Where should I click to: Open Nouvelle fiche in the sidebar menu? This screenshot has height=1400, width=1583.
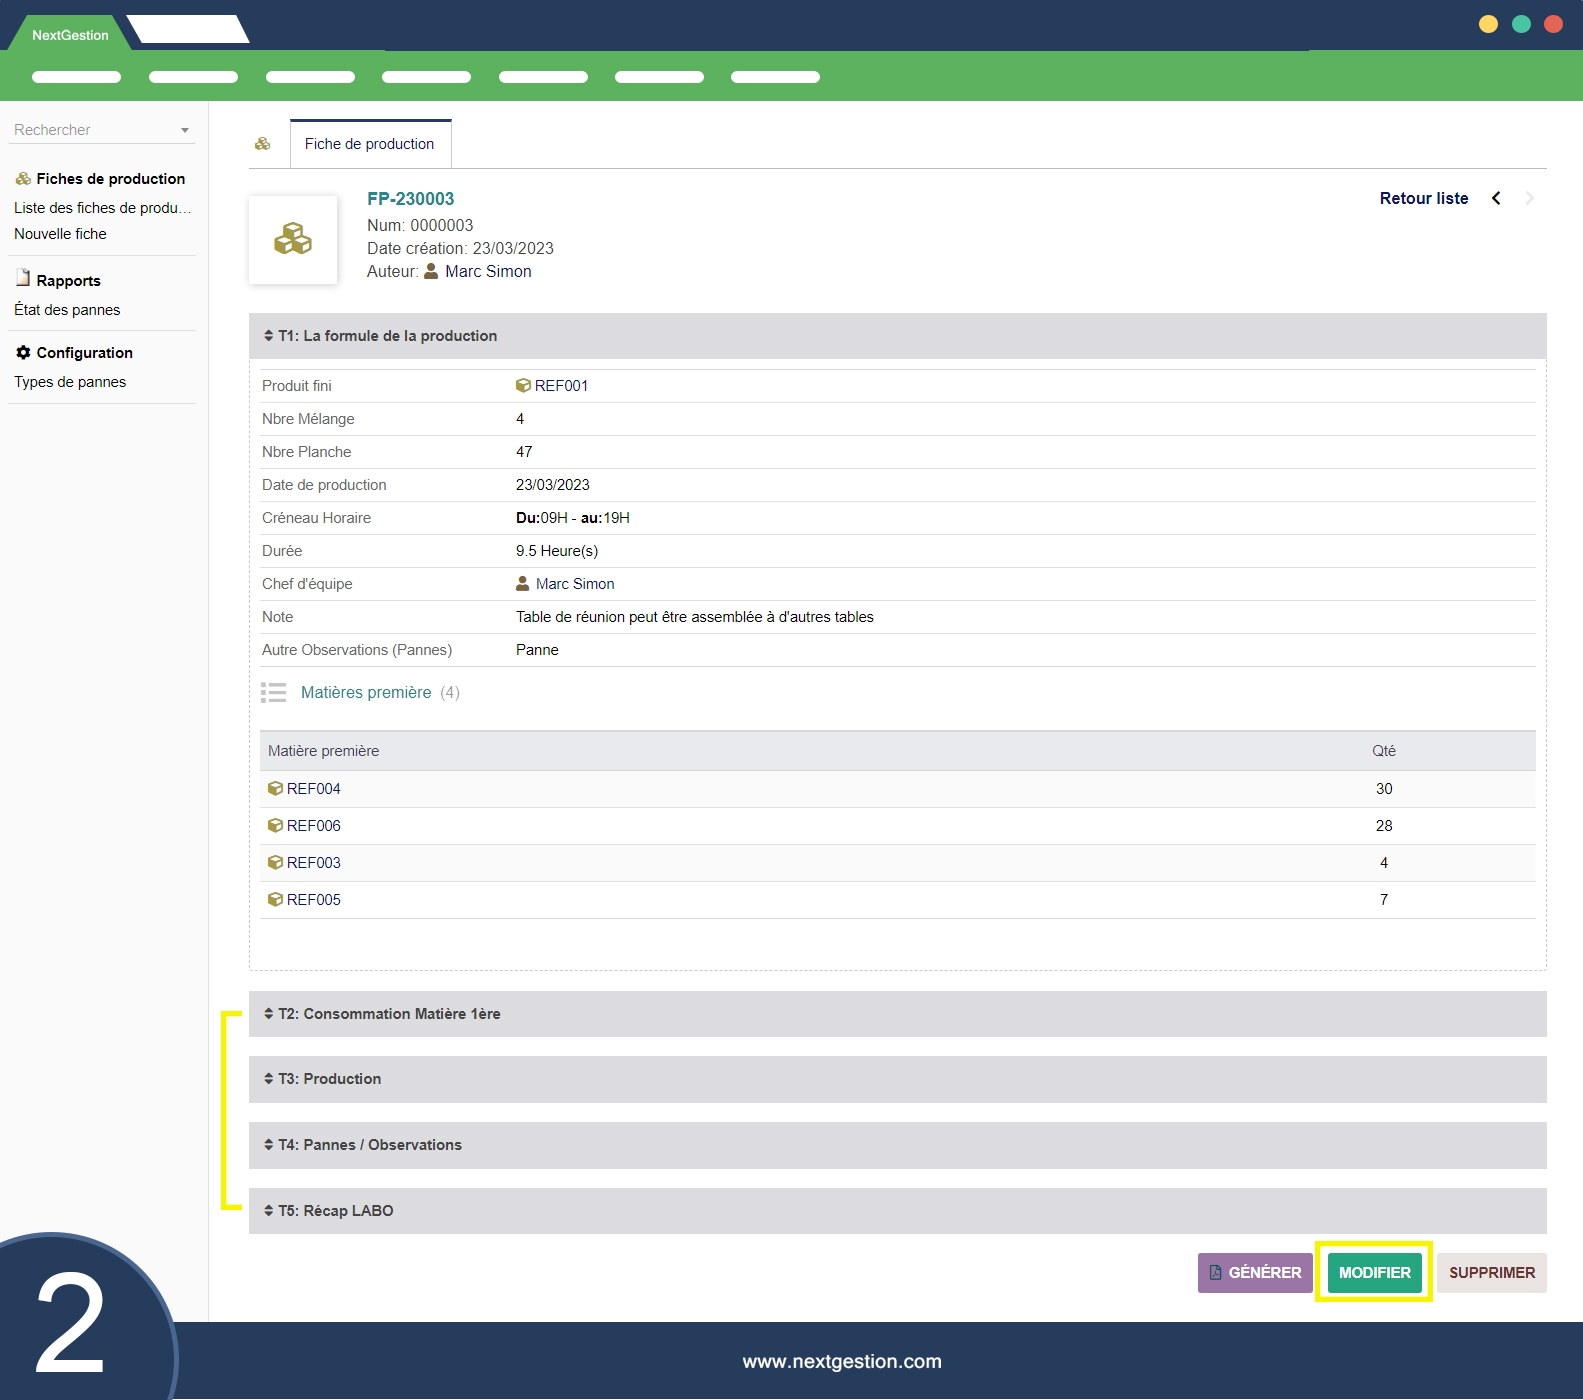click(x=60, y=234)
